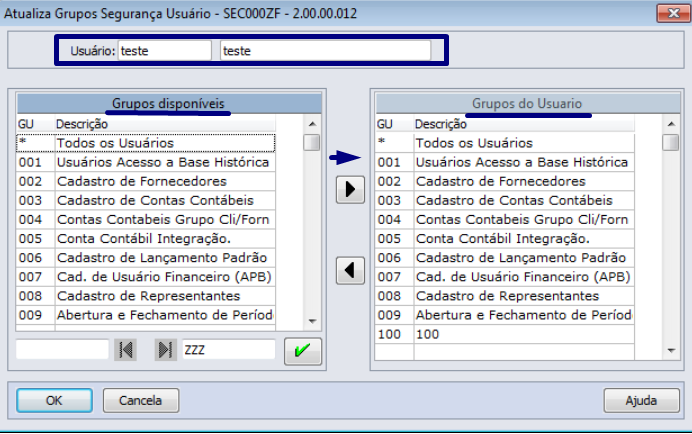Remove group from user with left arrow
This screenshot has width=692, height=434.
tap(350, 270)
